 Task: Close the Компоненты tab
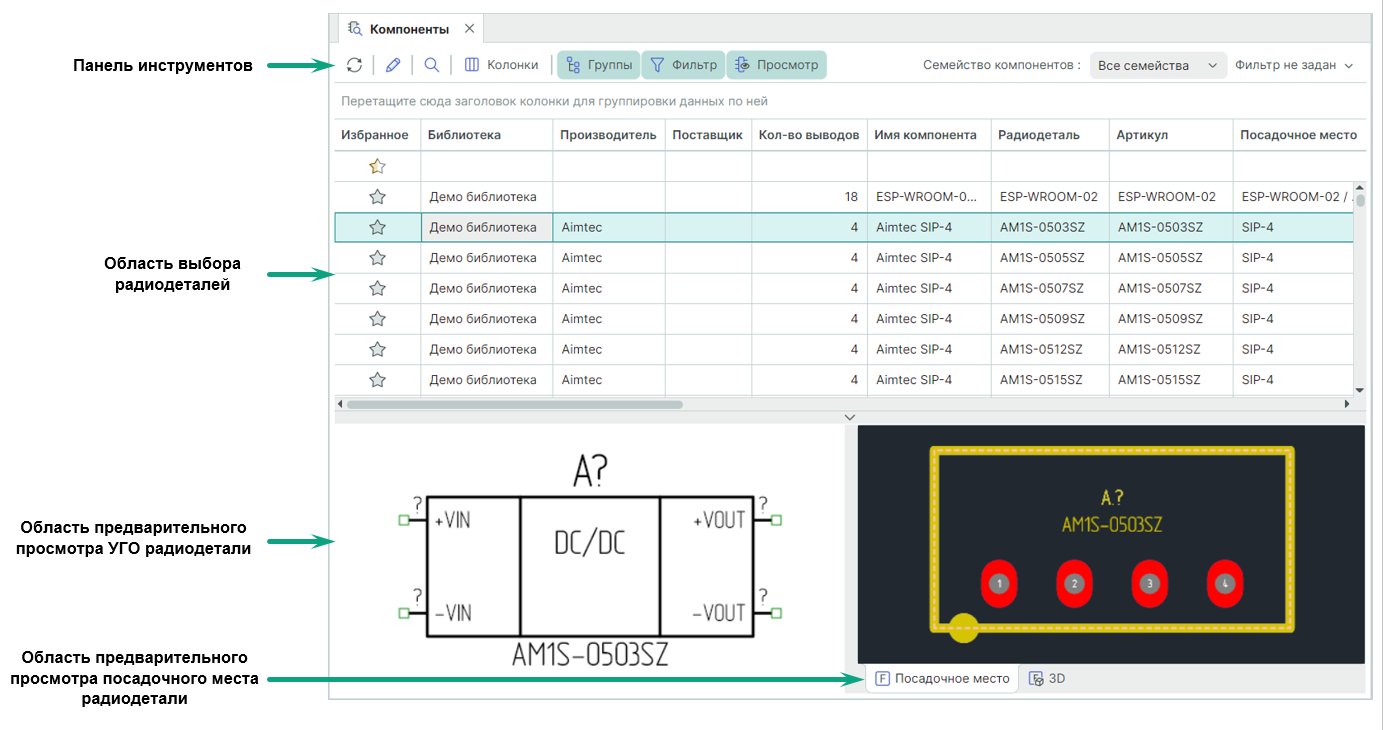tap(469, 29)
